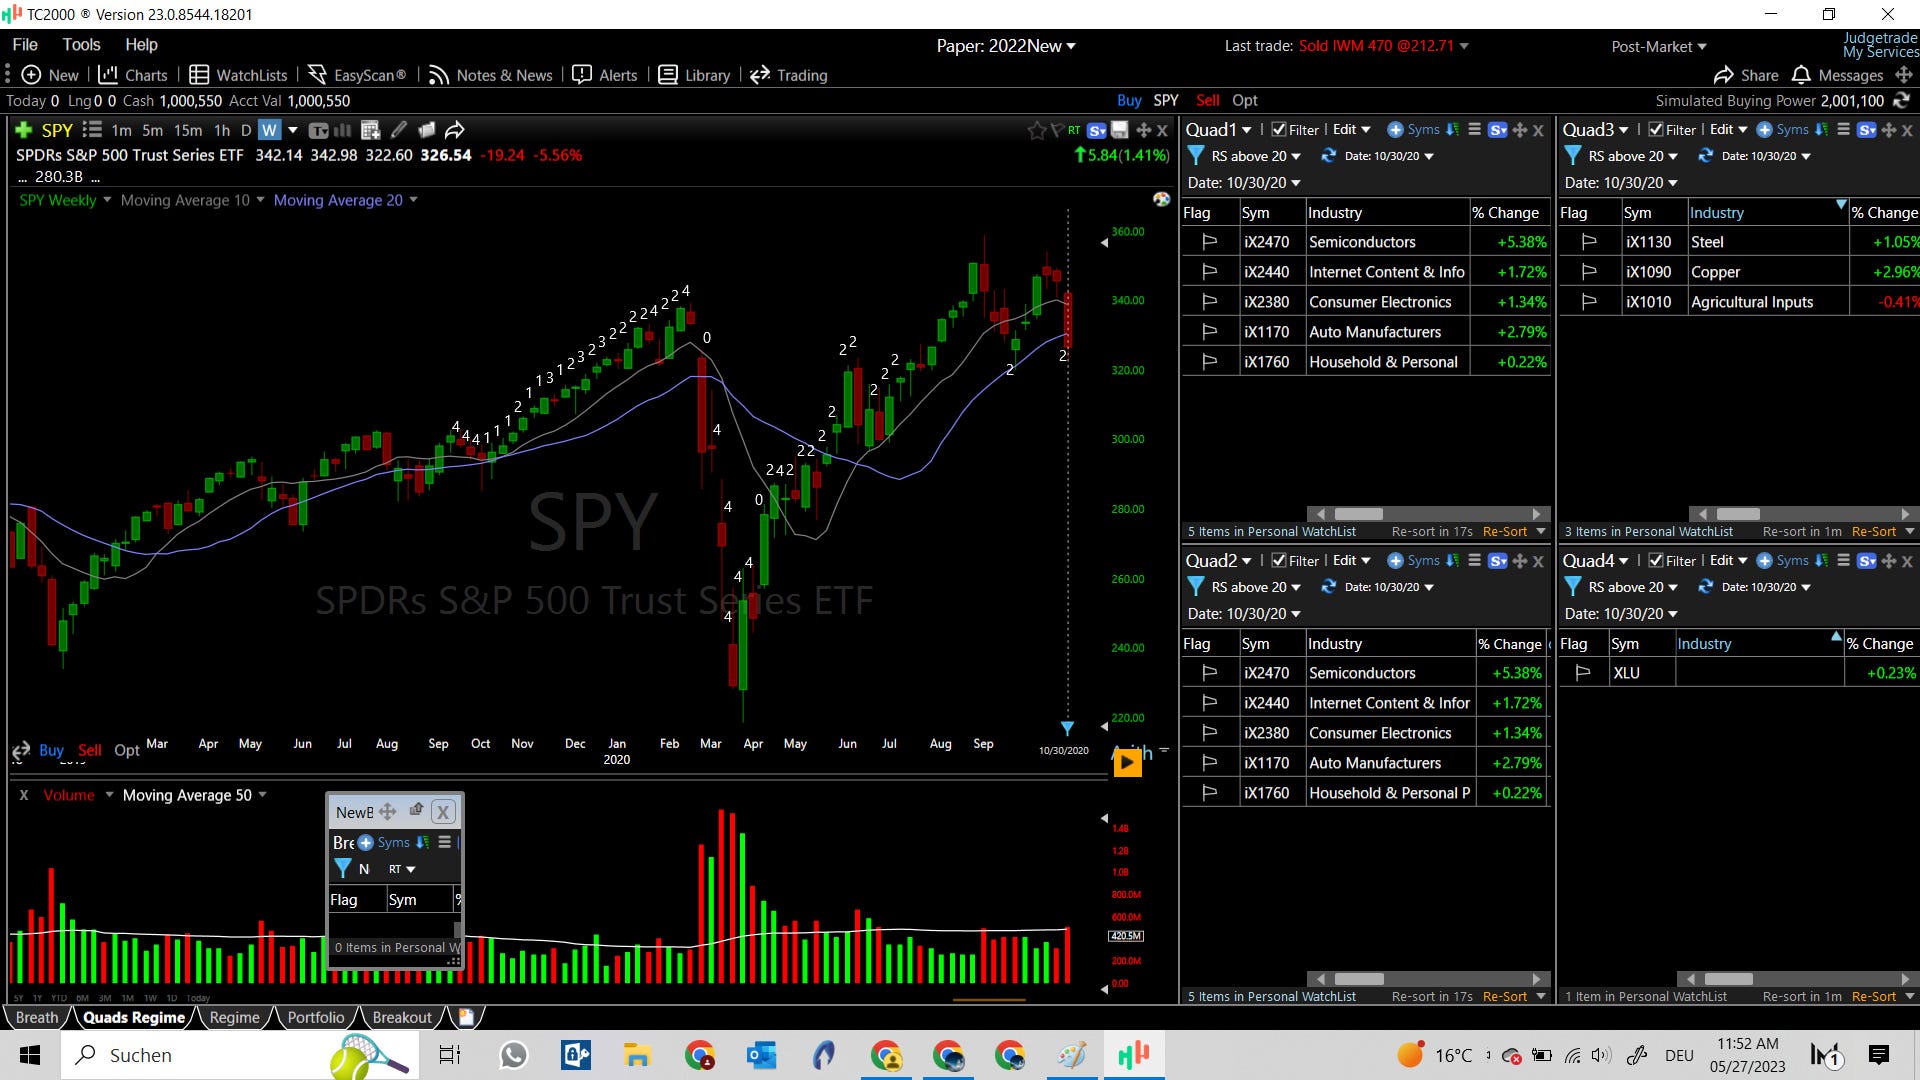Toggle the Filter checkbox in Quad4

[x=1656, y=561]
